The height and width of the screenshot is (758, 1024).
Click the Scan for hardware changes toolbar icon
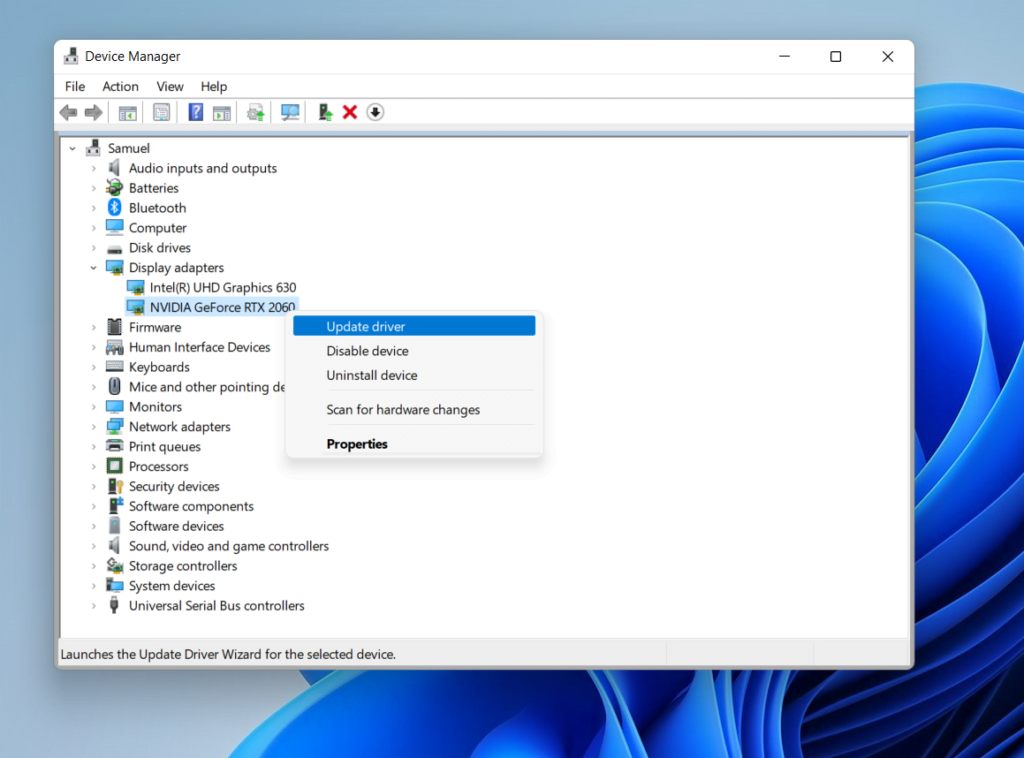pos(289,111)
